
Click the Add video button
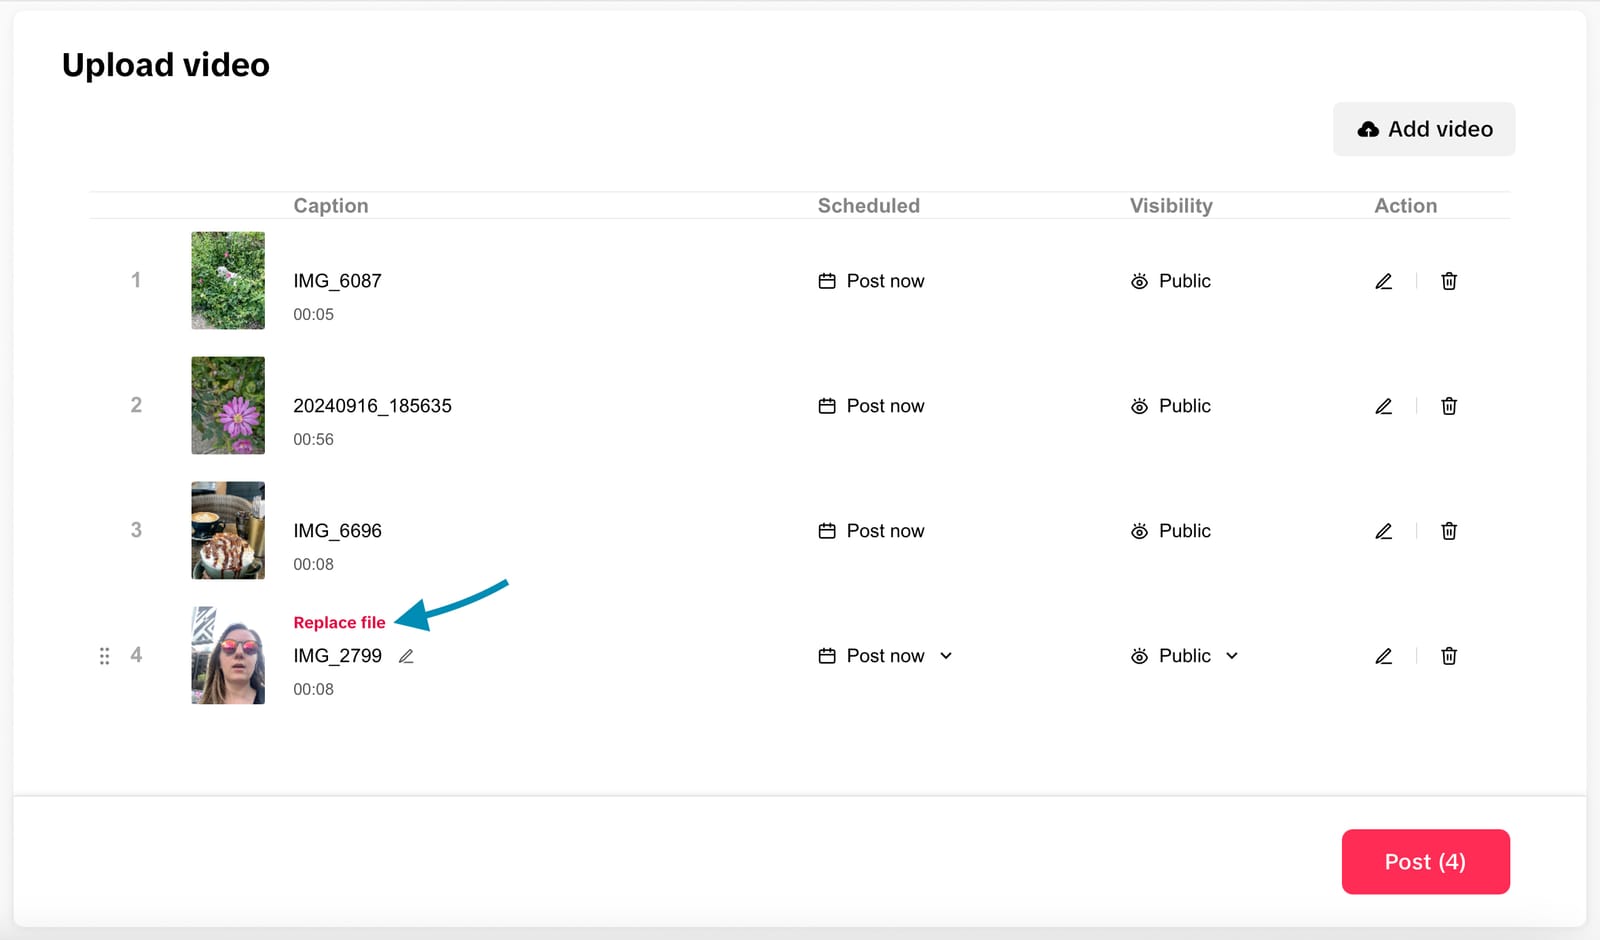(1423, 128)
